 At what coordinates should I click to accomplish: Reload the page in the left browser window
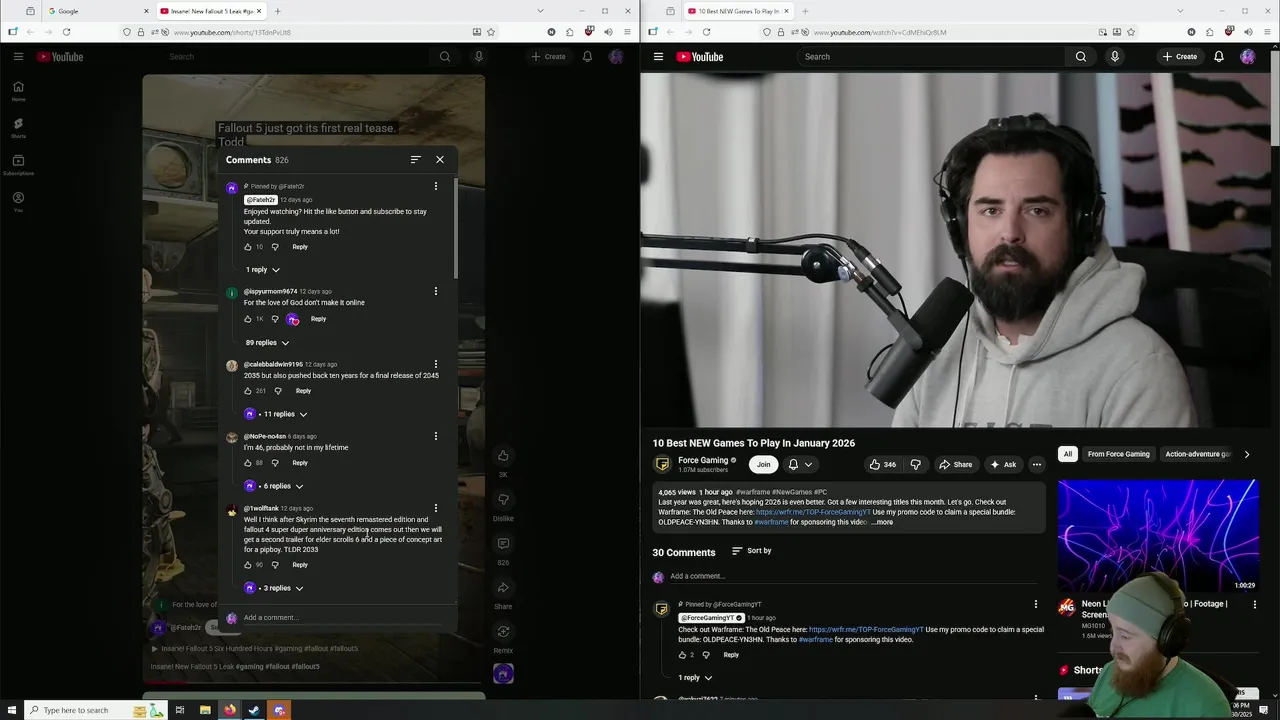tap(66, 32)
